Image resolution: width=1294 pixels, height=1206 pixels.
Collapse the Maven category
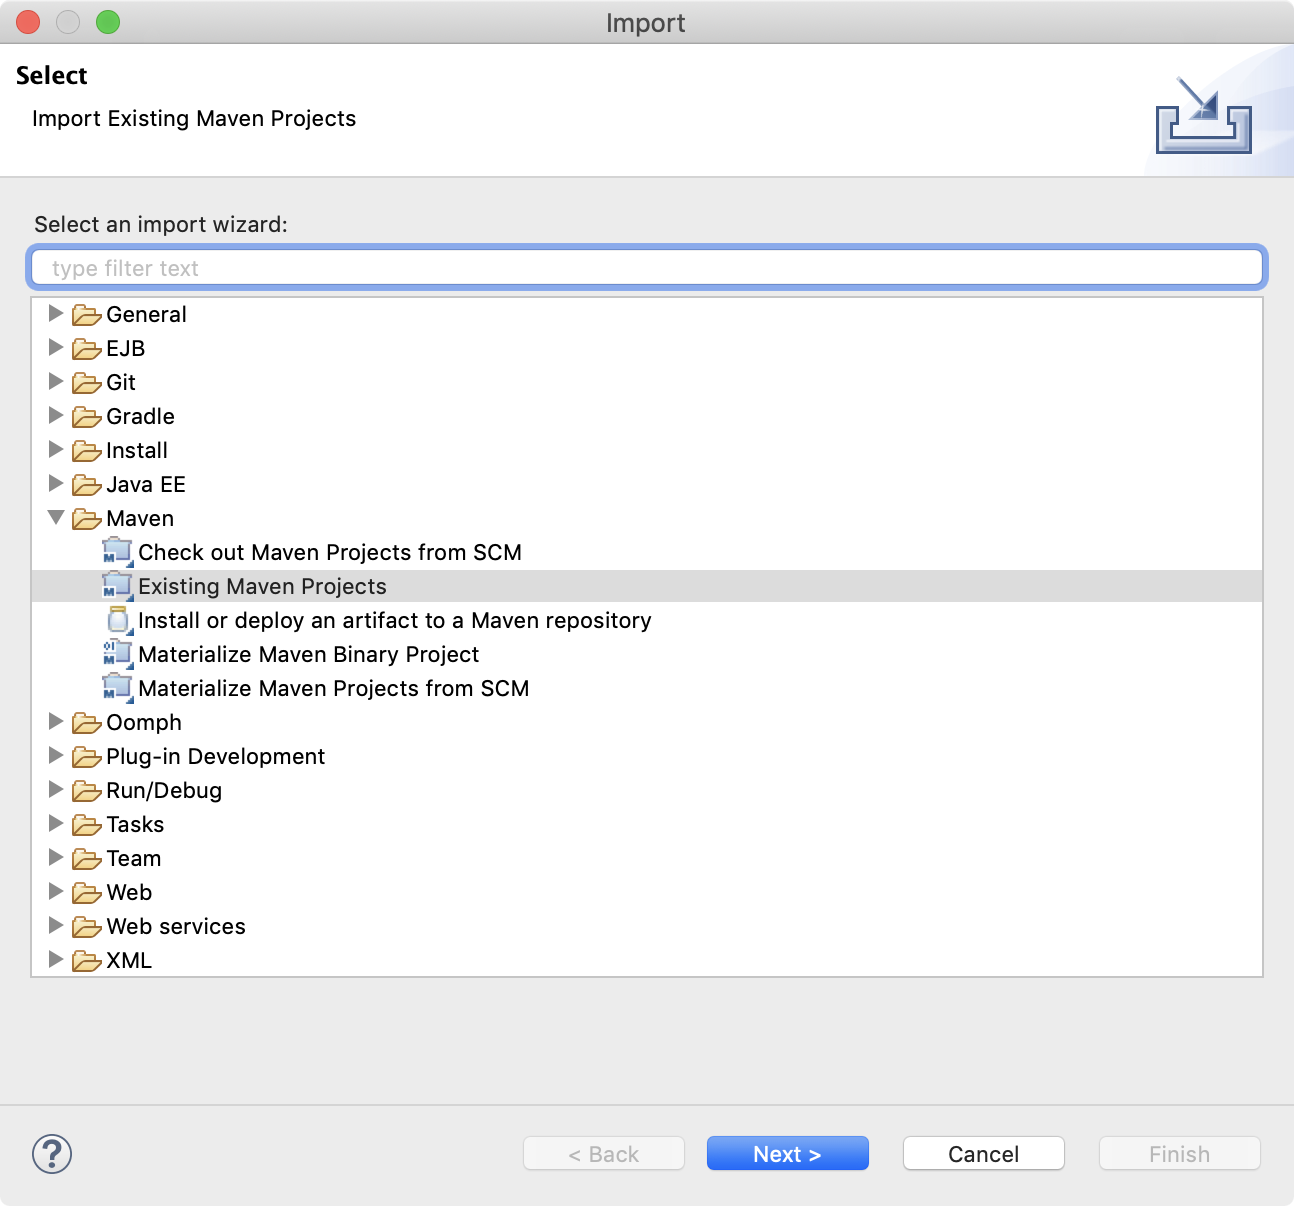(x=56, y=518)
